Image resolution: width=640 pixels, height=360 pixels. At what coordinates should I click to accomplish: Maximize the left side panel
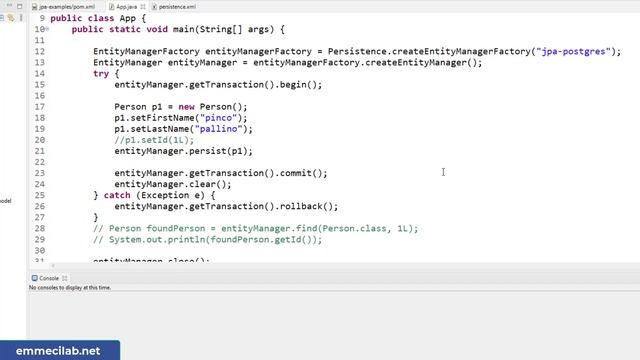coord(20,6)
